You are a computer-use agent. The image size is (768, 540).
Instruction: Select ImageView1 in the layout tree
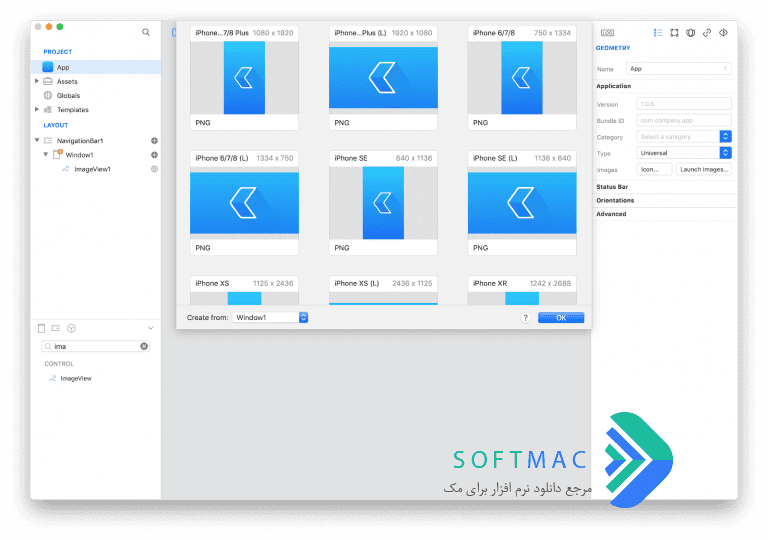(92, 169)
